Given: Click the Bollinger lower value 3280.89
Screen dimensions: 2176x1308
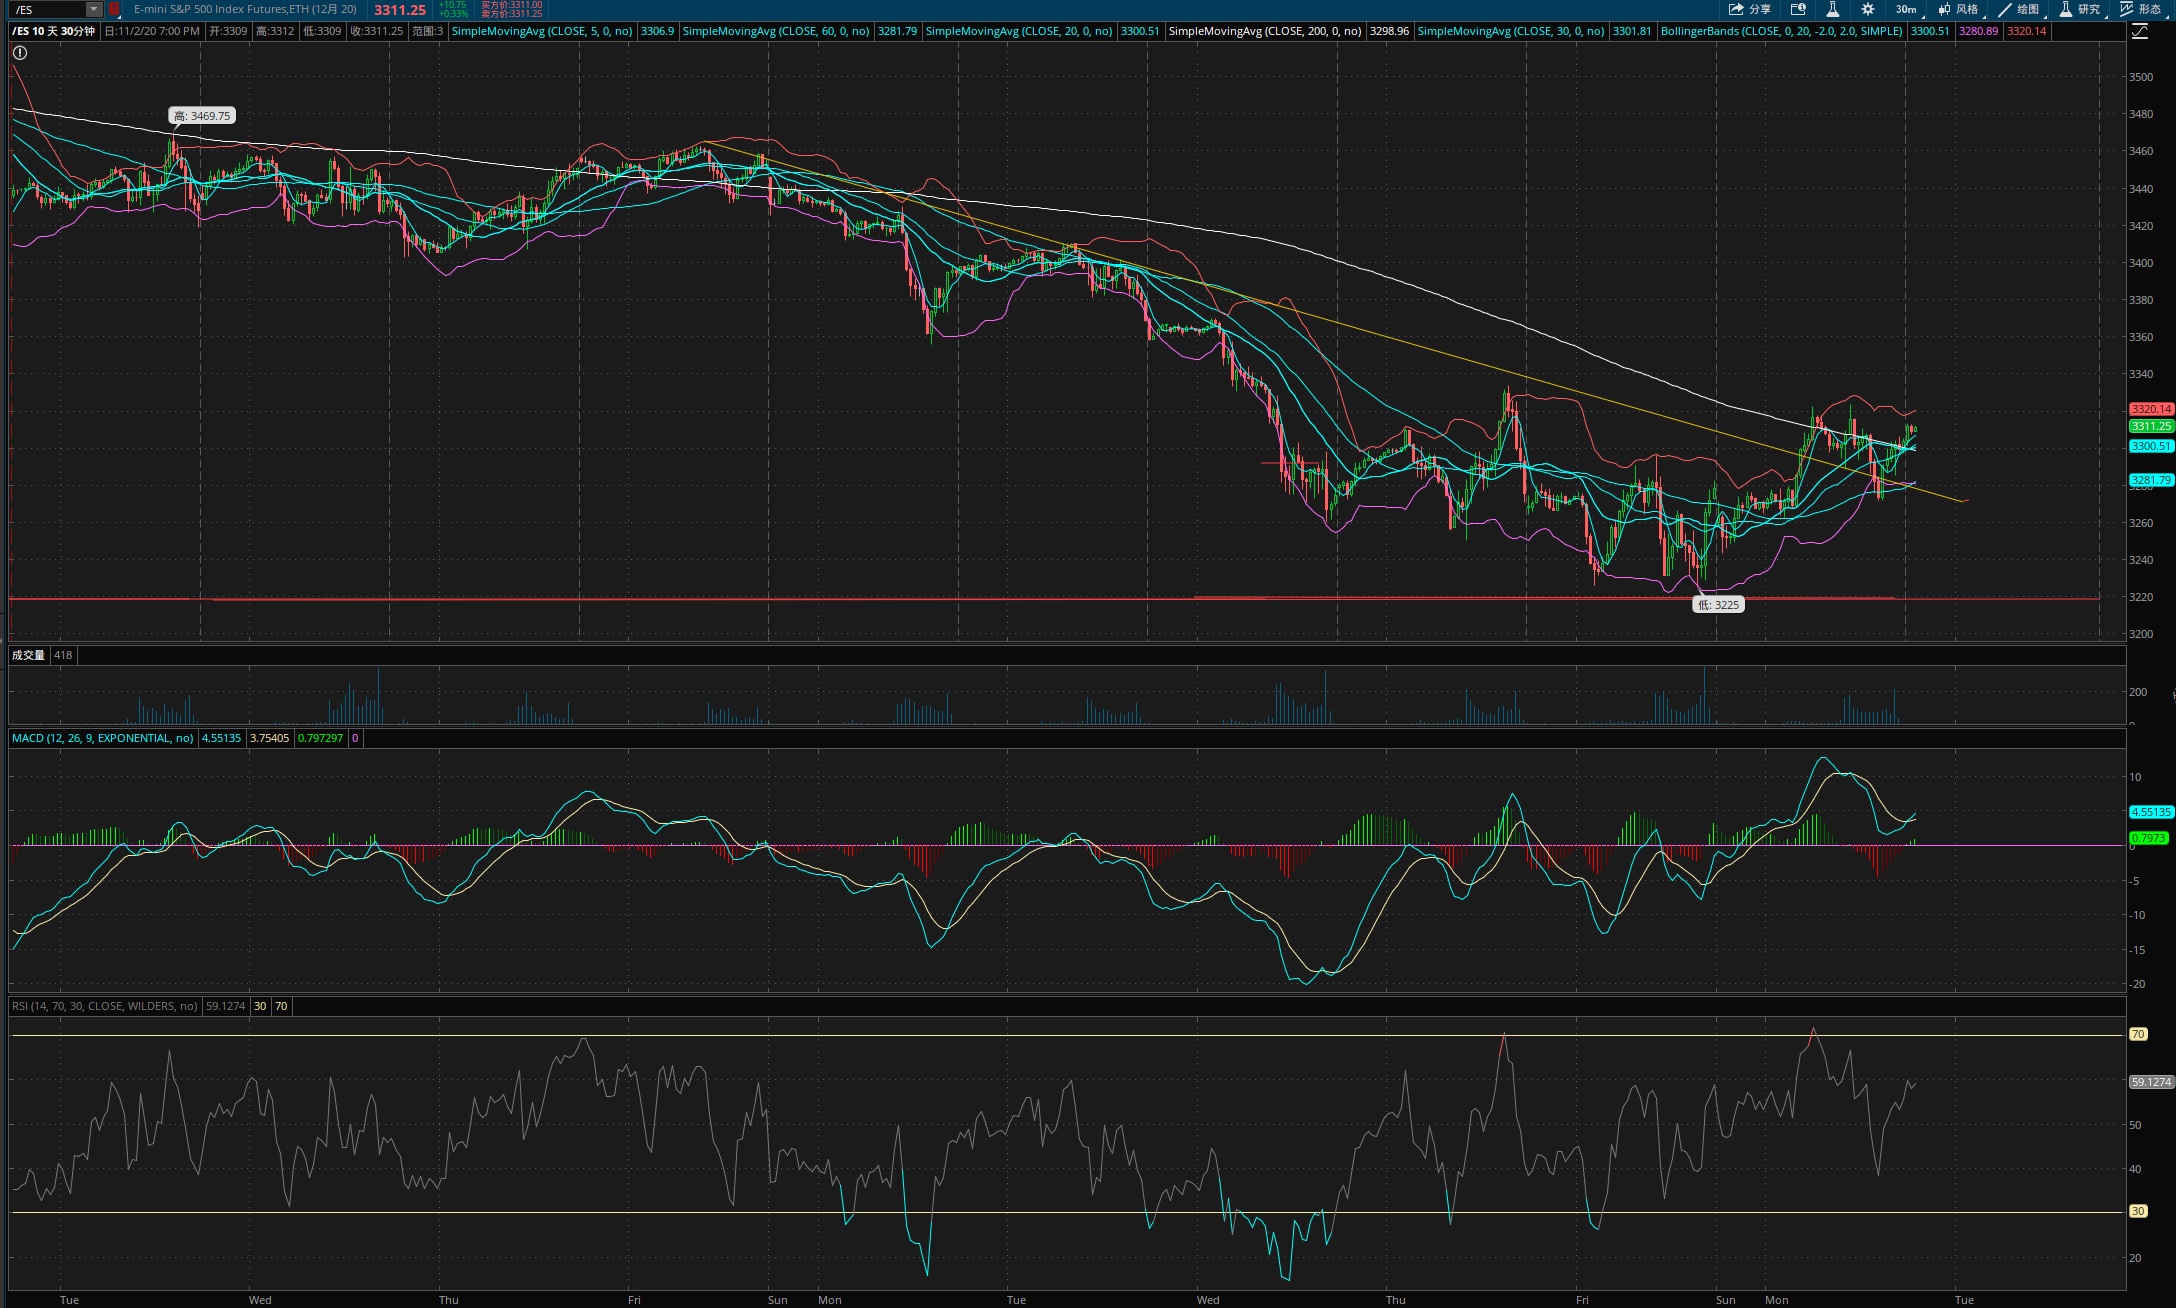Looking at the screenshot, I should pyautogui.click(x=1978, y=31).
